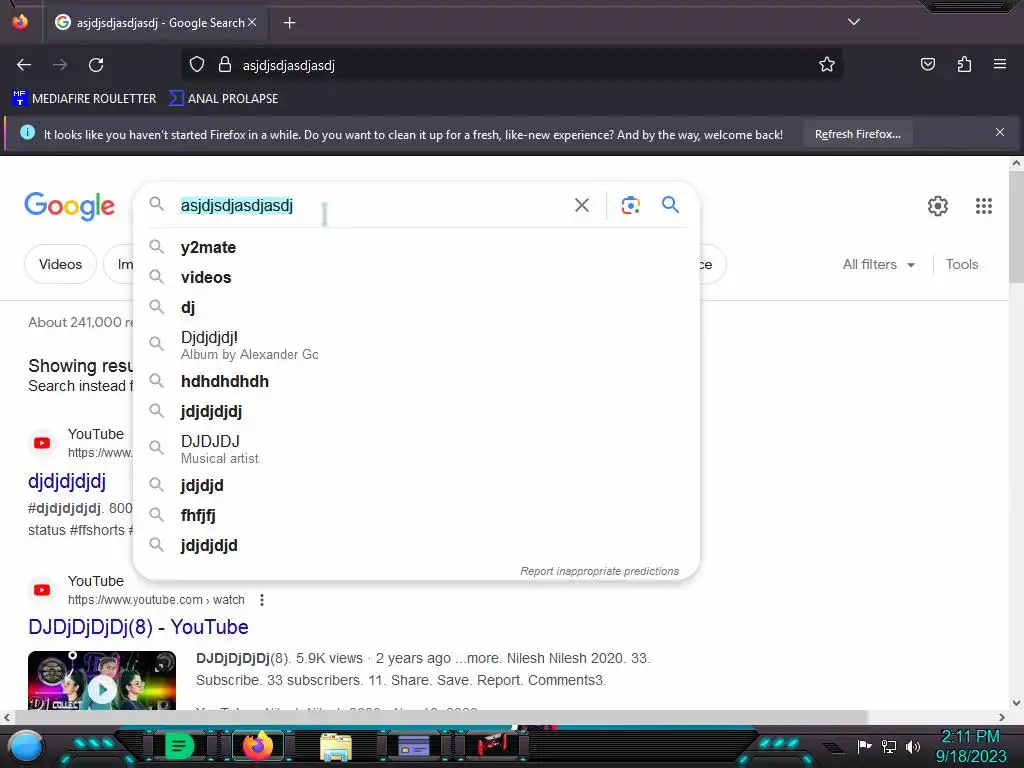Screen dimensions: 1024x768
Task: Choose the fhfjfj suggestion
Action: [x=417, y=515]
